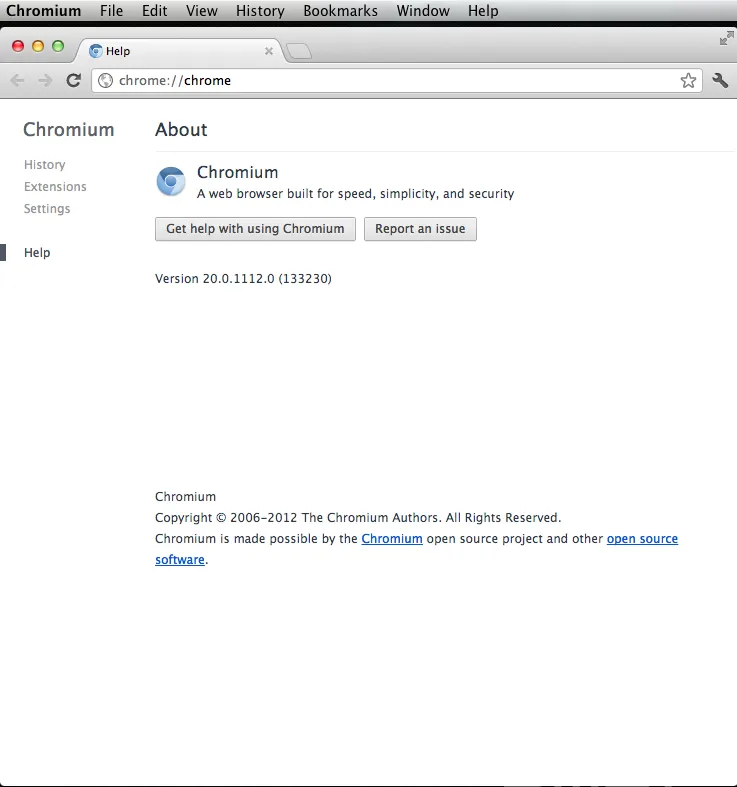
Task: Enter fullscreen using top-right arrows icon
Action: (x=726, y=38)
